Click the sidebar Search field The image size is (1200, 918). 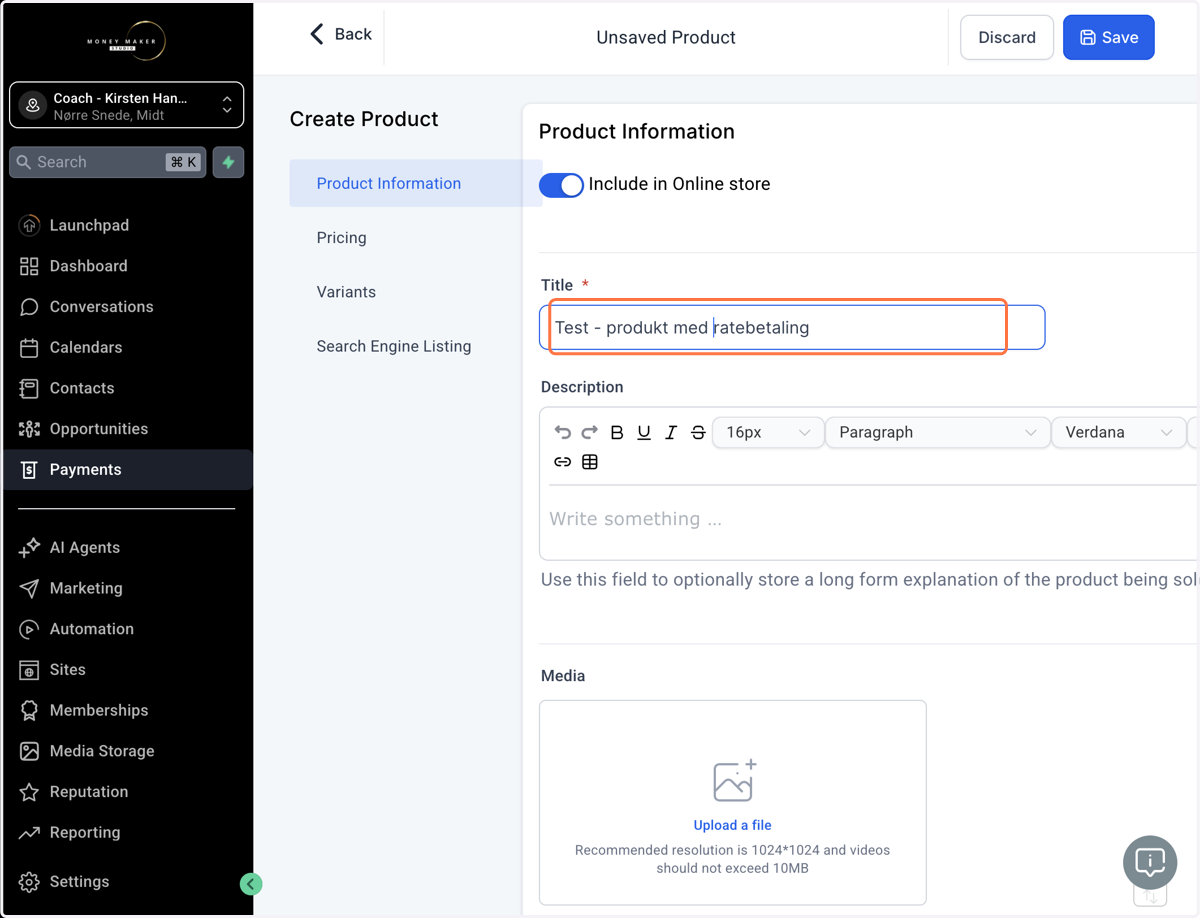(x=107, y=162)
